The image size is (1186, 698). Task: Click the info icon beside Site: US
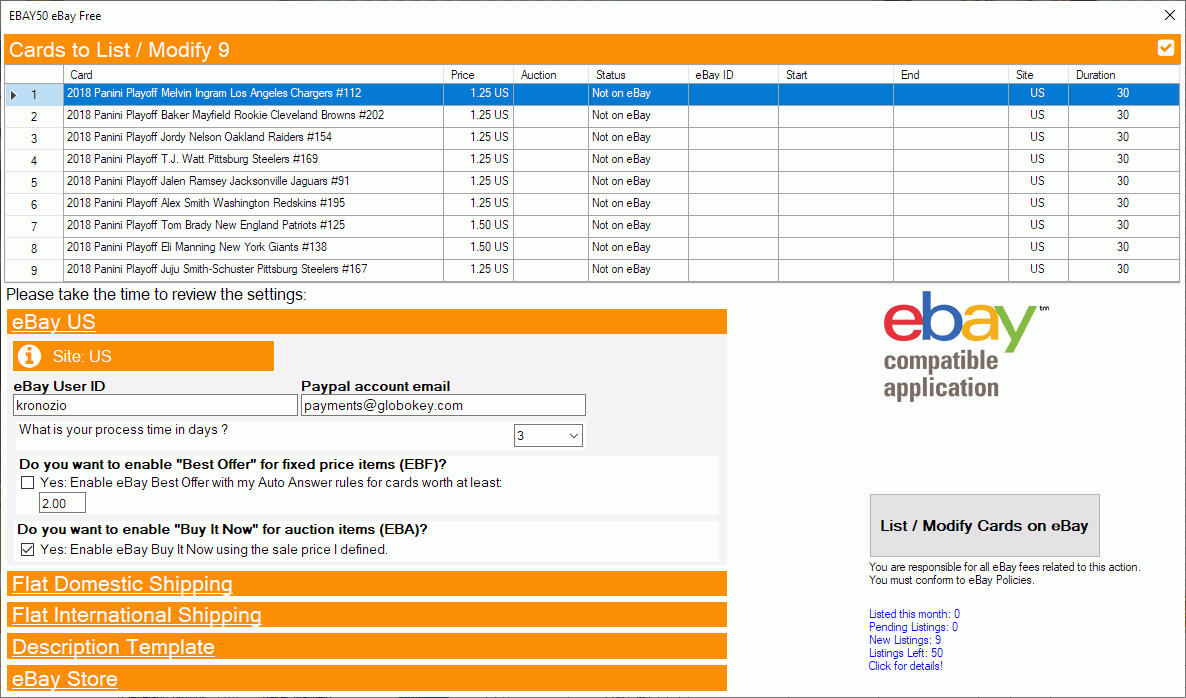click(29, 356)
